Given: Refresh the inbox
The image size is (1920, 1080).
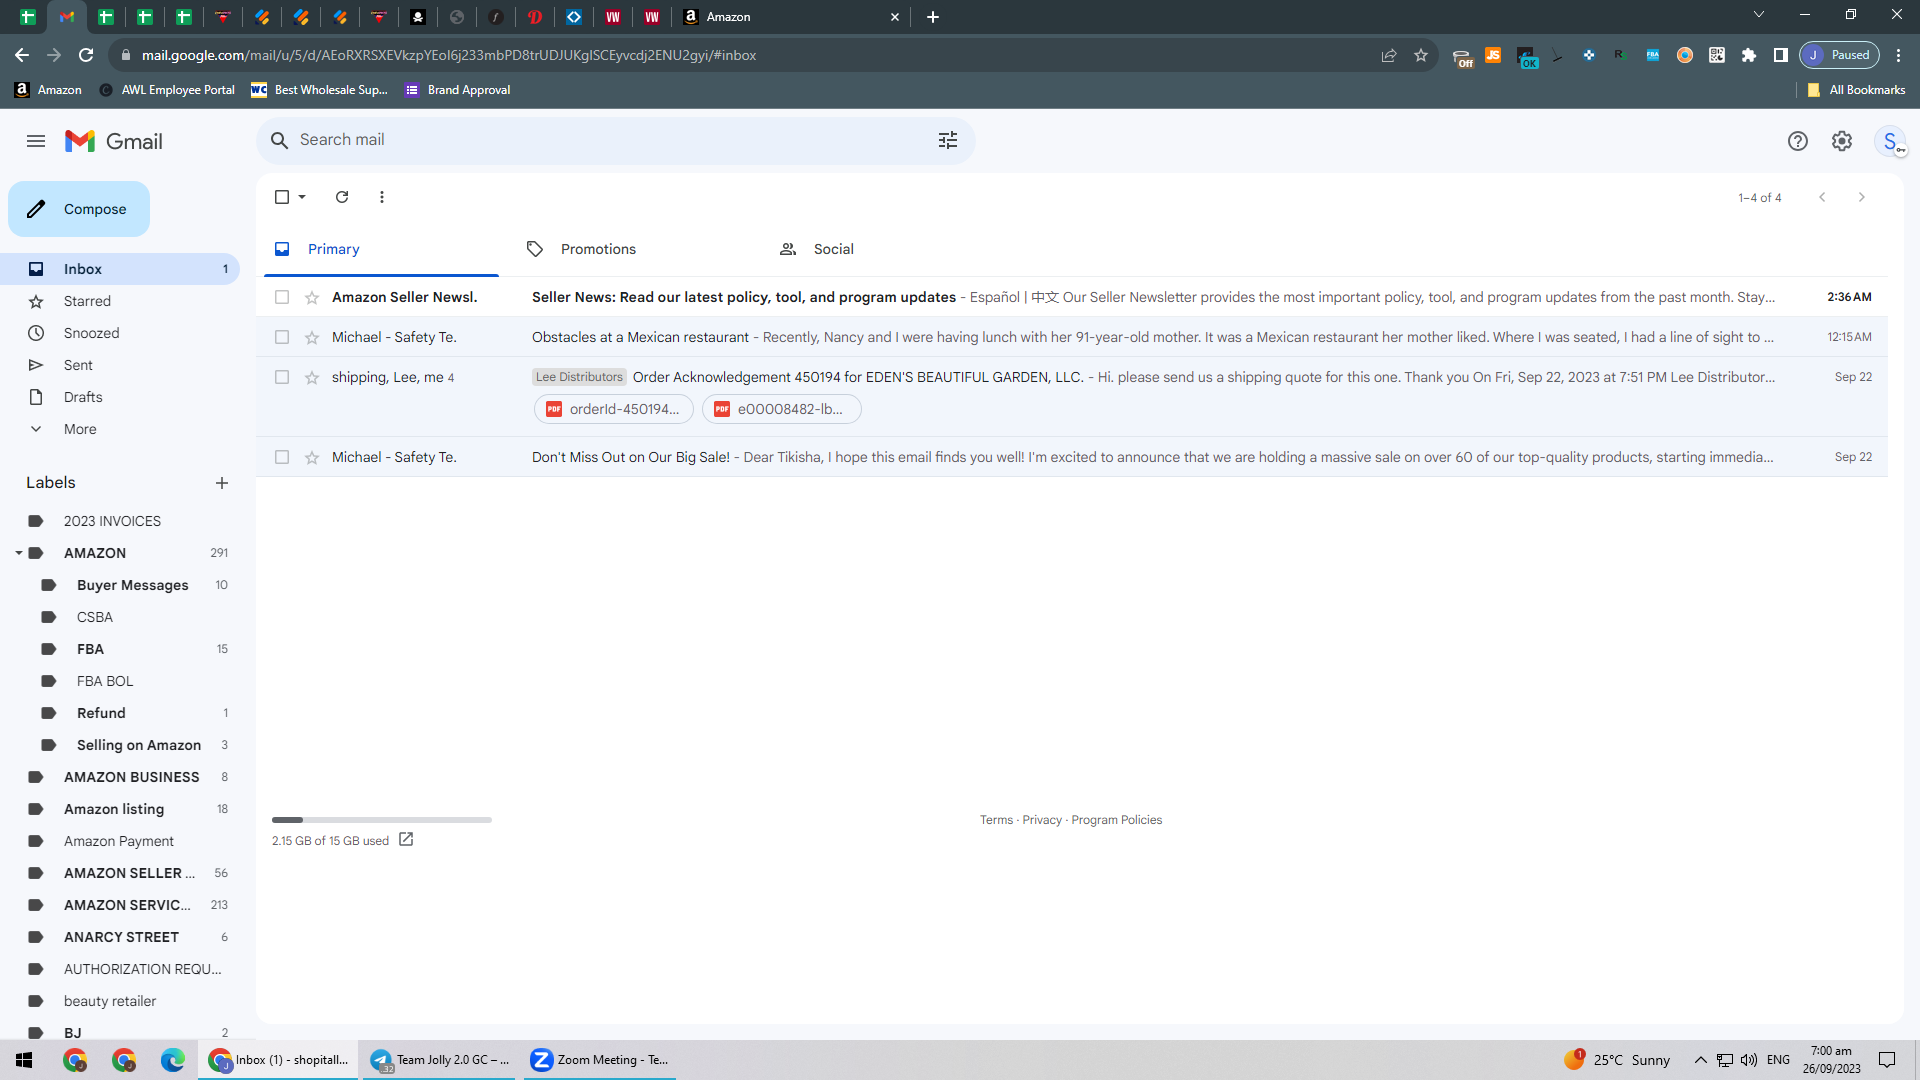Looking at the screenshot, I should pos(342,197).
